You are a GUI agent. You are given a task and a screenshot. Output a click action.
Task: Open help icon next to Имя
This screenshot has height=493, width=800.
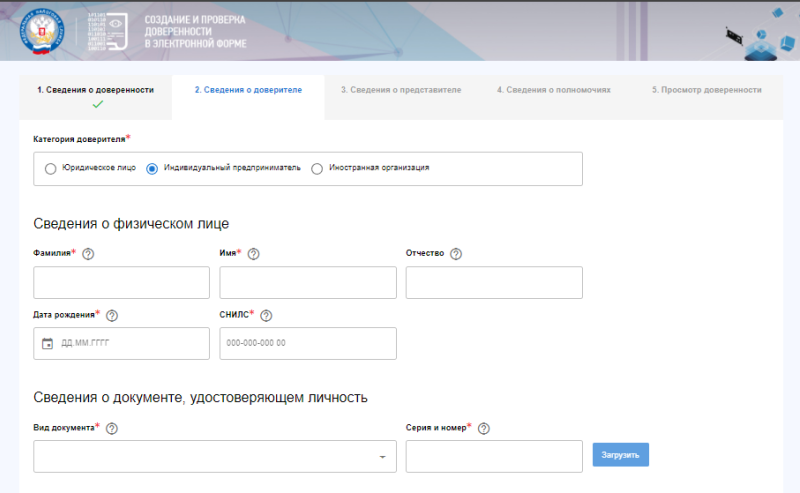click(x=254, y=254)
